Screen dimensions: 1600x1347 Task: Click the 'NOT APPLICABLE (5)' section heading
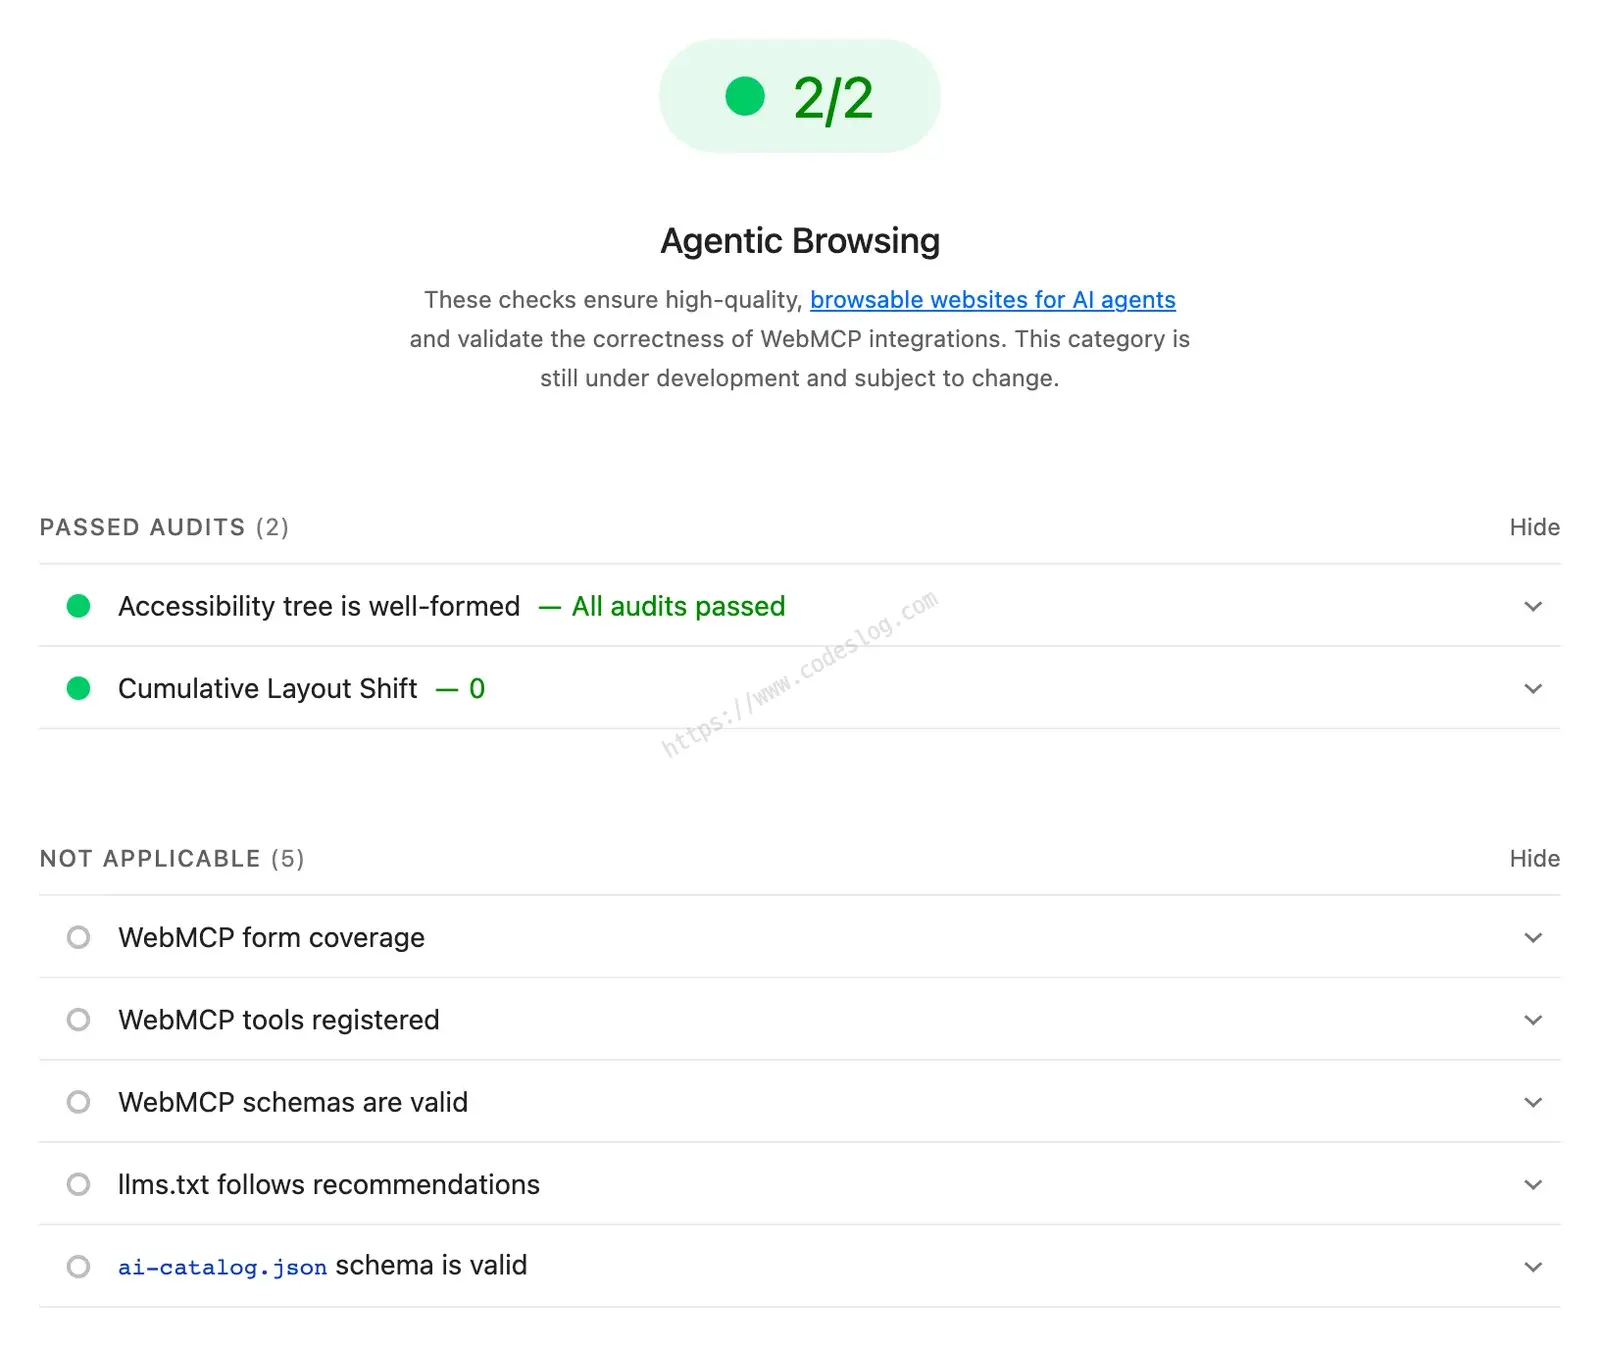[x=172, y=858]
